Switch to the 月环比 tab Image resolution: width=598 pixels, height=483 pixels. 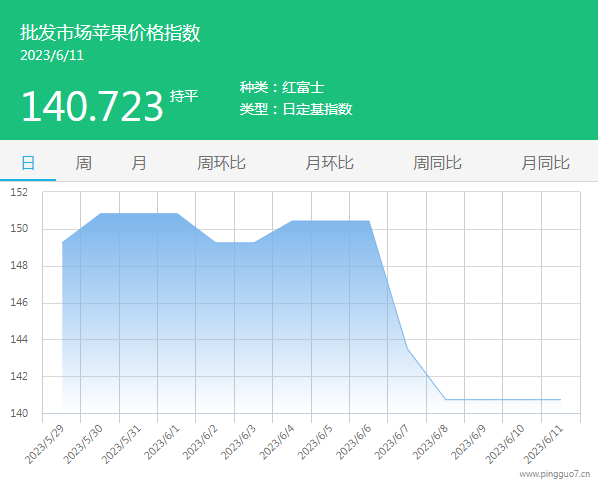click(330, 163)
